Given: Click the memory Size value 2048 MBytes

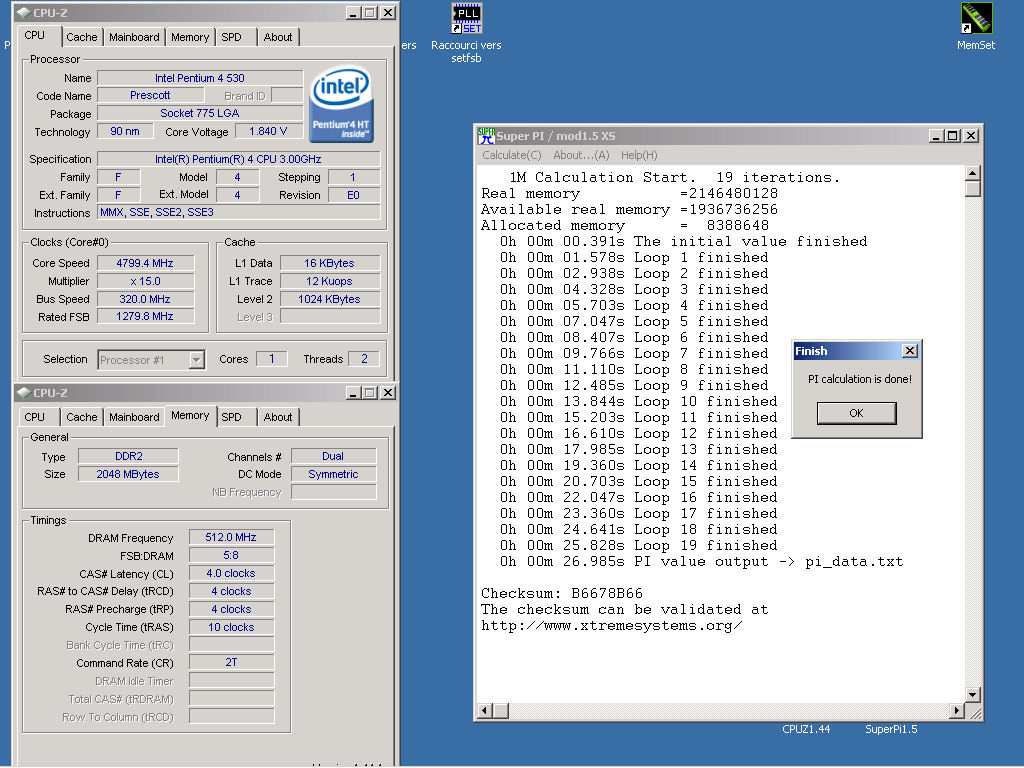Looking at the screenshot, I should point(128,475).
